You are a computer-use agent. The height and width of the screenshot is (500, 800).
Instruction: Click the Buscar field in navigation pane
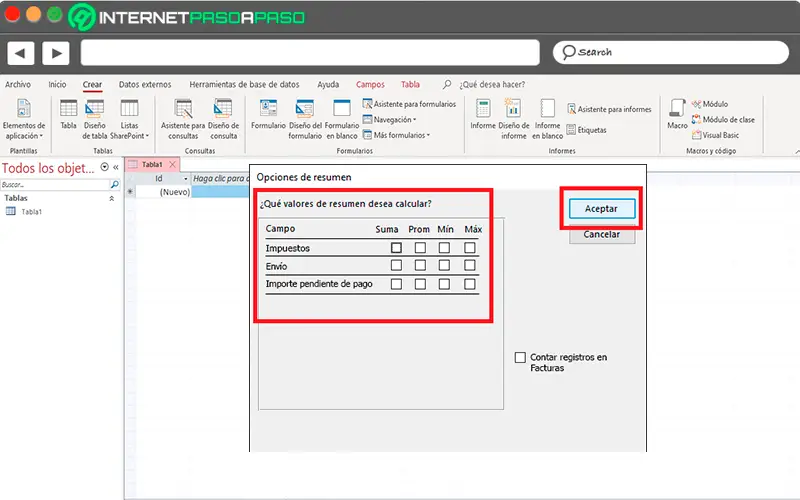click(x=54, y=185)
